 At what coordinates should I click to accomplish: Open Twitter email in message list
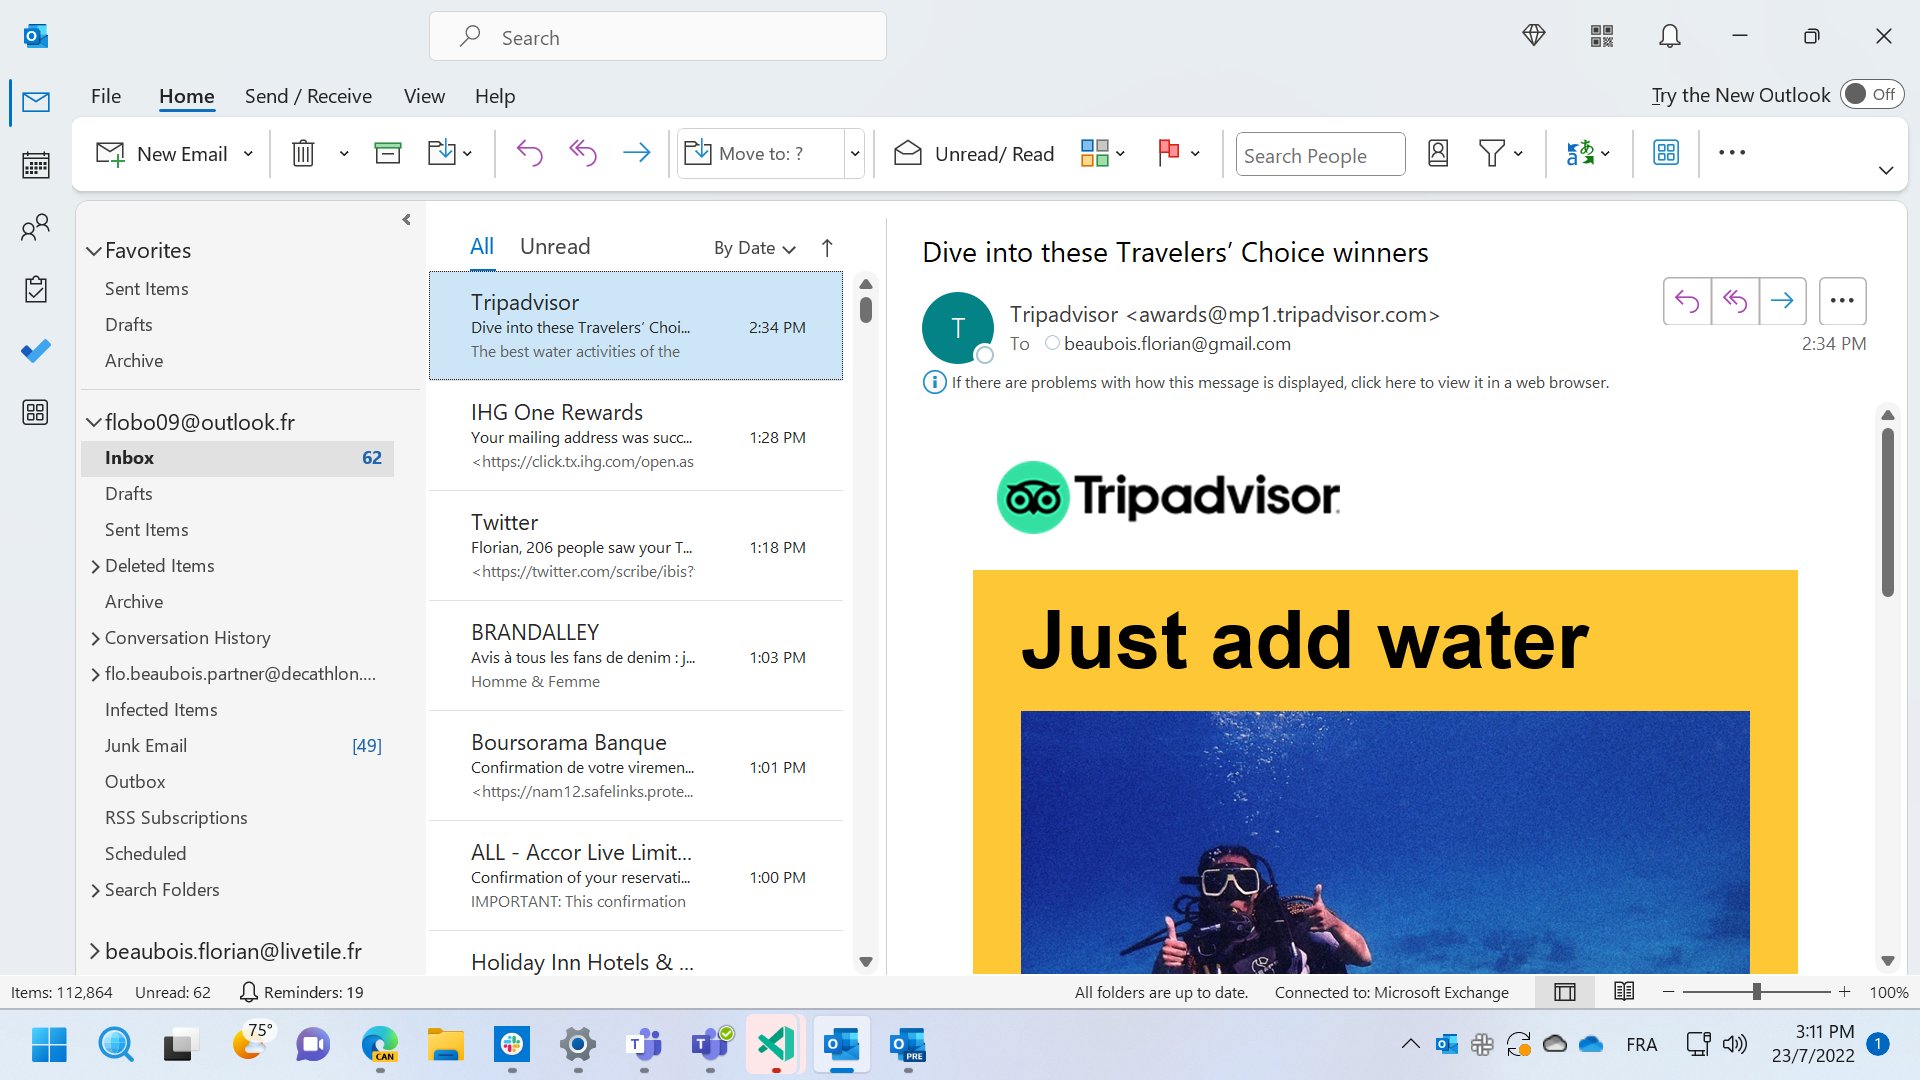(x=636, y=546)
